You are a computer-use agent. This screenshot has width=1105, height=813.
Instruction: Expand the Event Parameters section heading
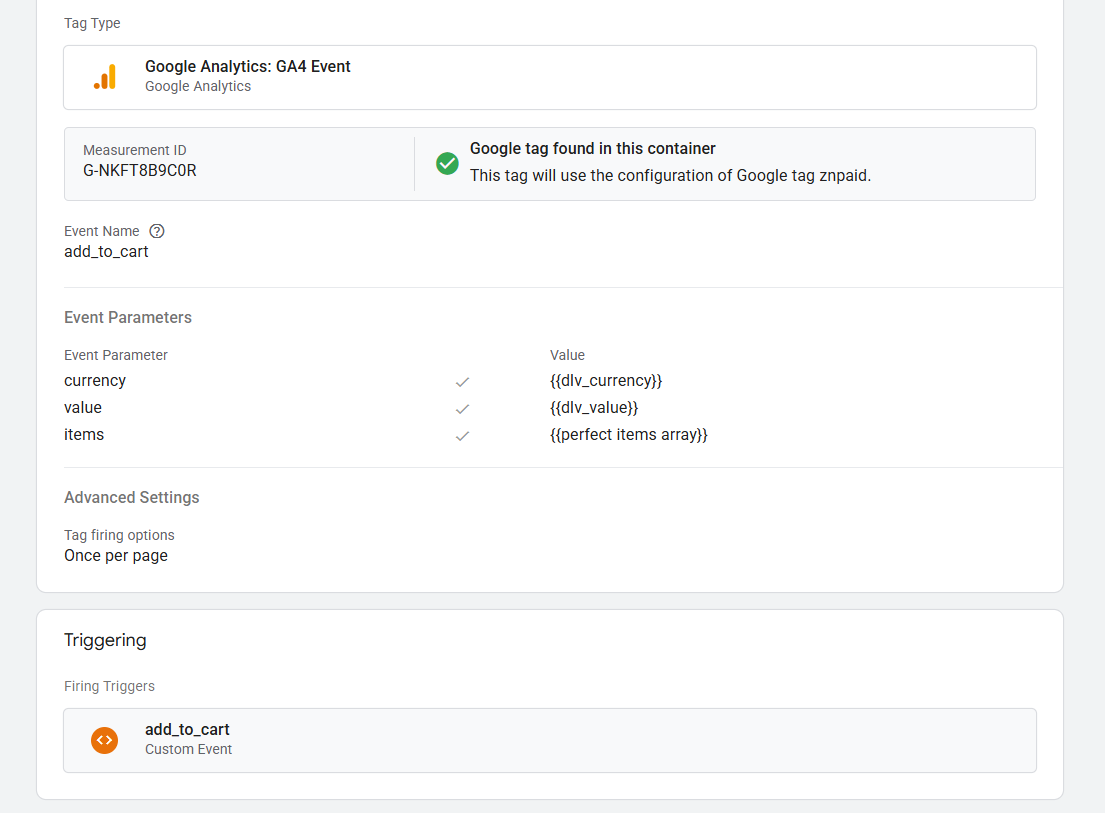click(128, 318)
